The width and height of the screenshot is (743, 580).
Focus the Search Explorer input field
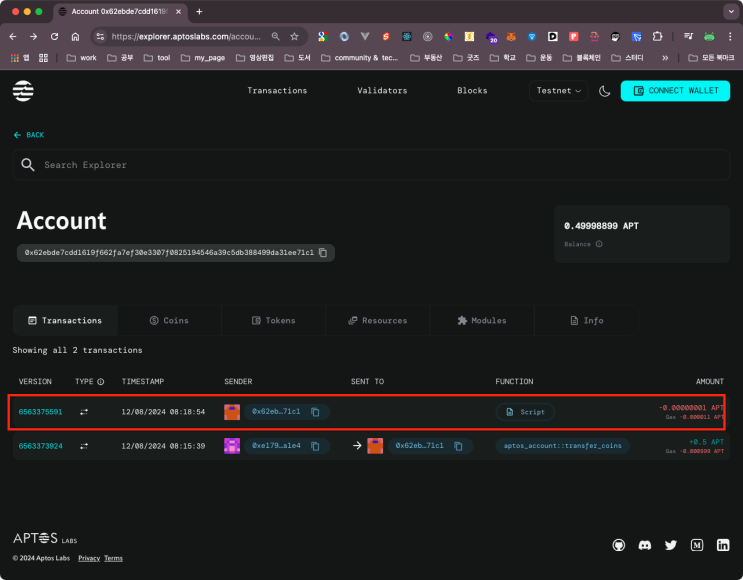[x=371, y=165]
